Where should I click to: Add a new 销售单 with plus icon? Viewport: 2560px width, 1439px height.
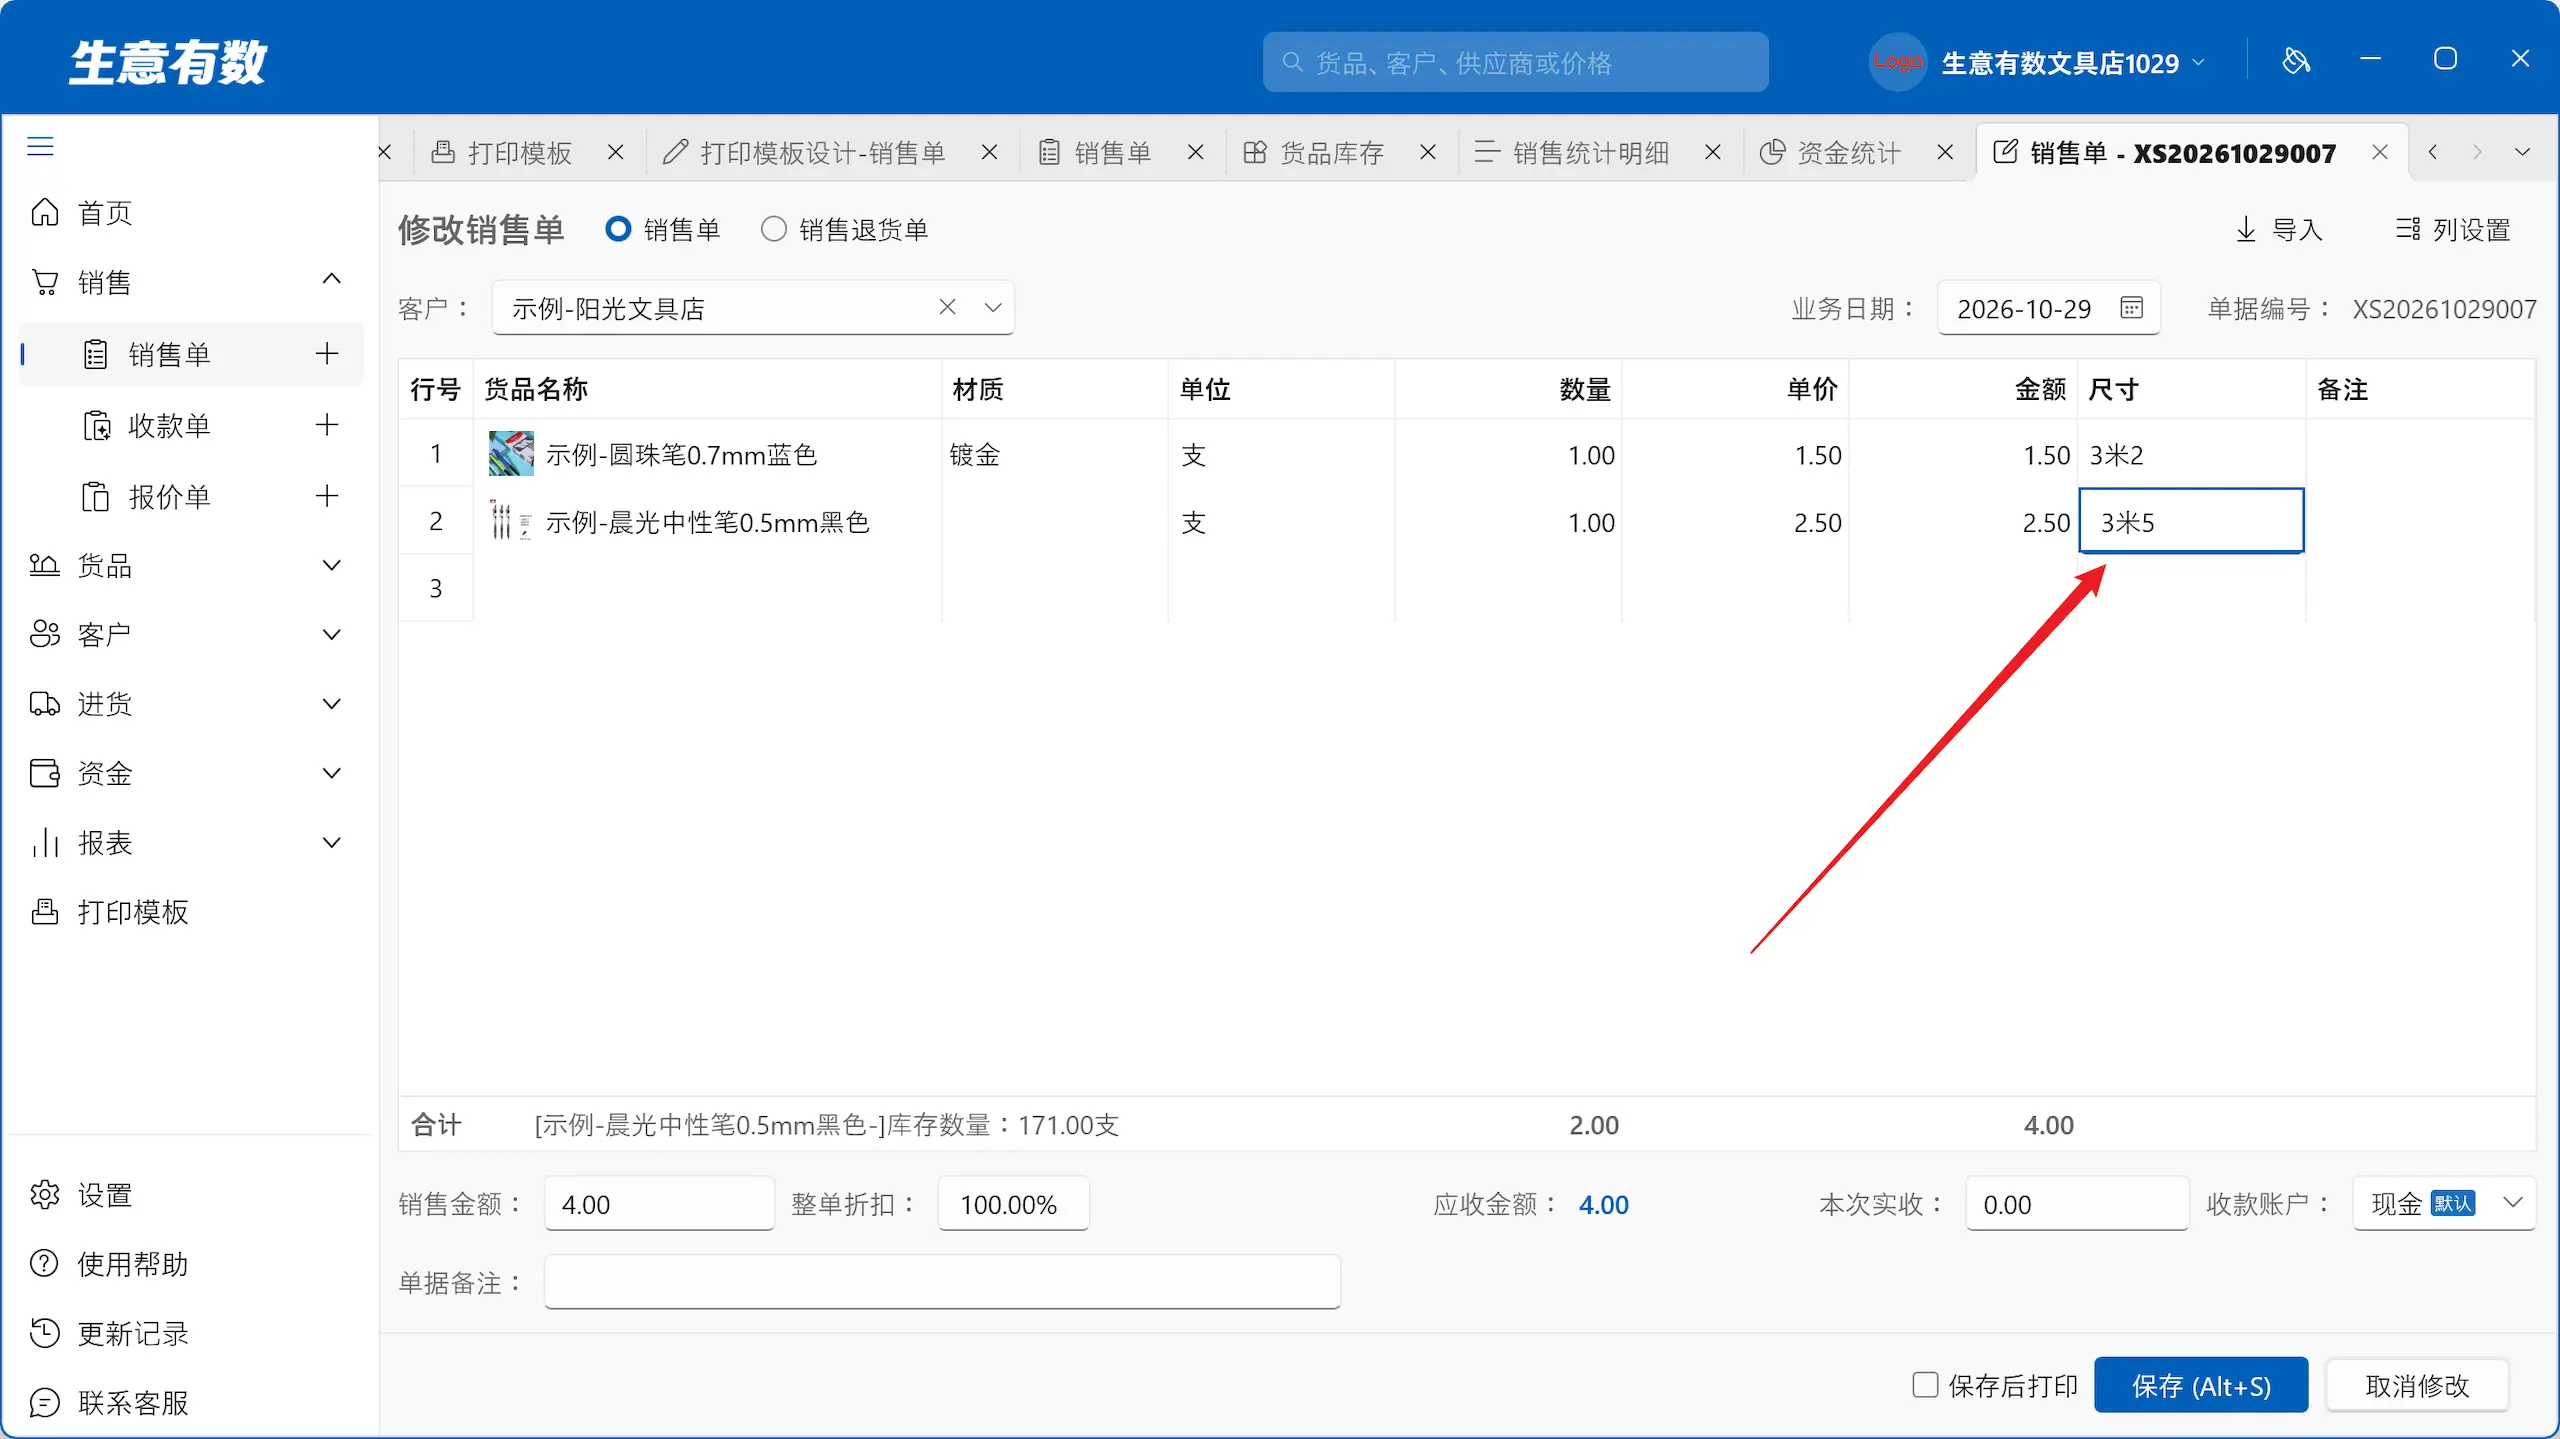click(x=327, y=353)
